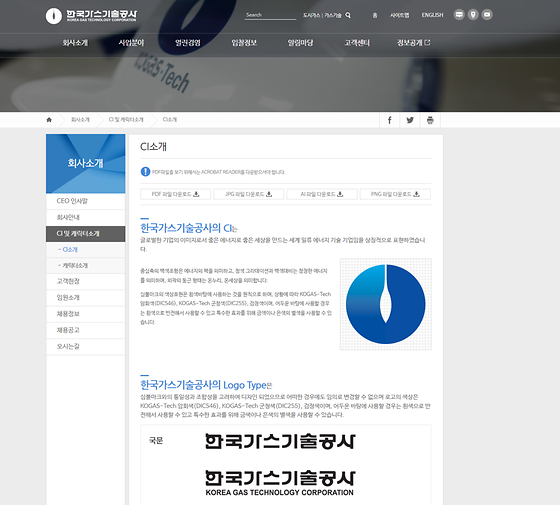Share page via Facebook icon
The width and height of the screenshot is (560, 505).
point(390,120)
